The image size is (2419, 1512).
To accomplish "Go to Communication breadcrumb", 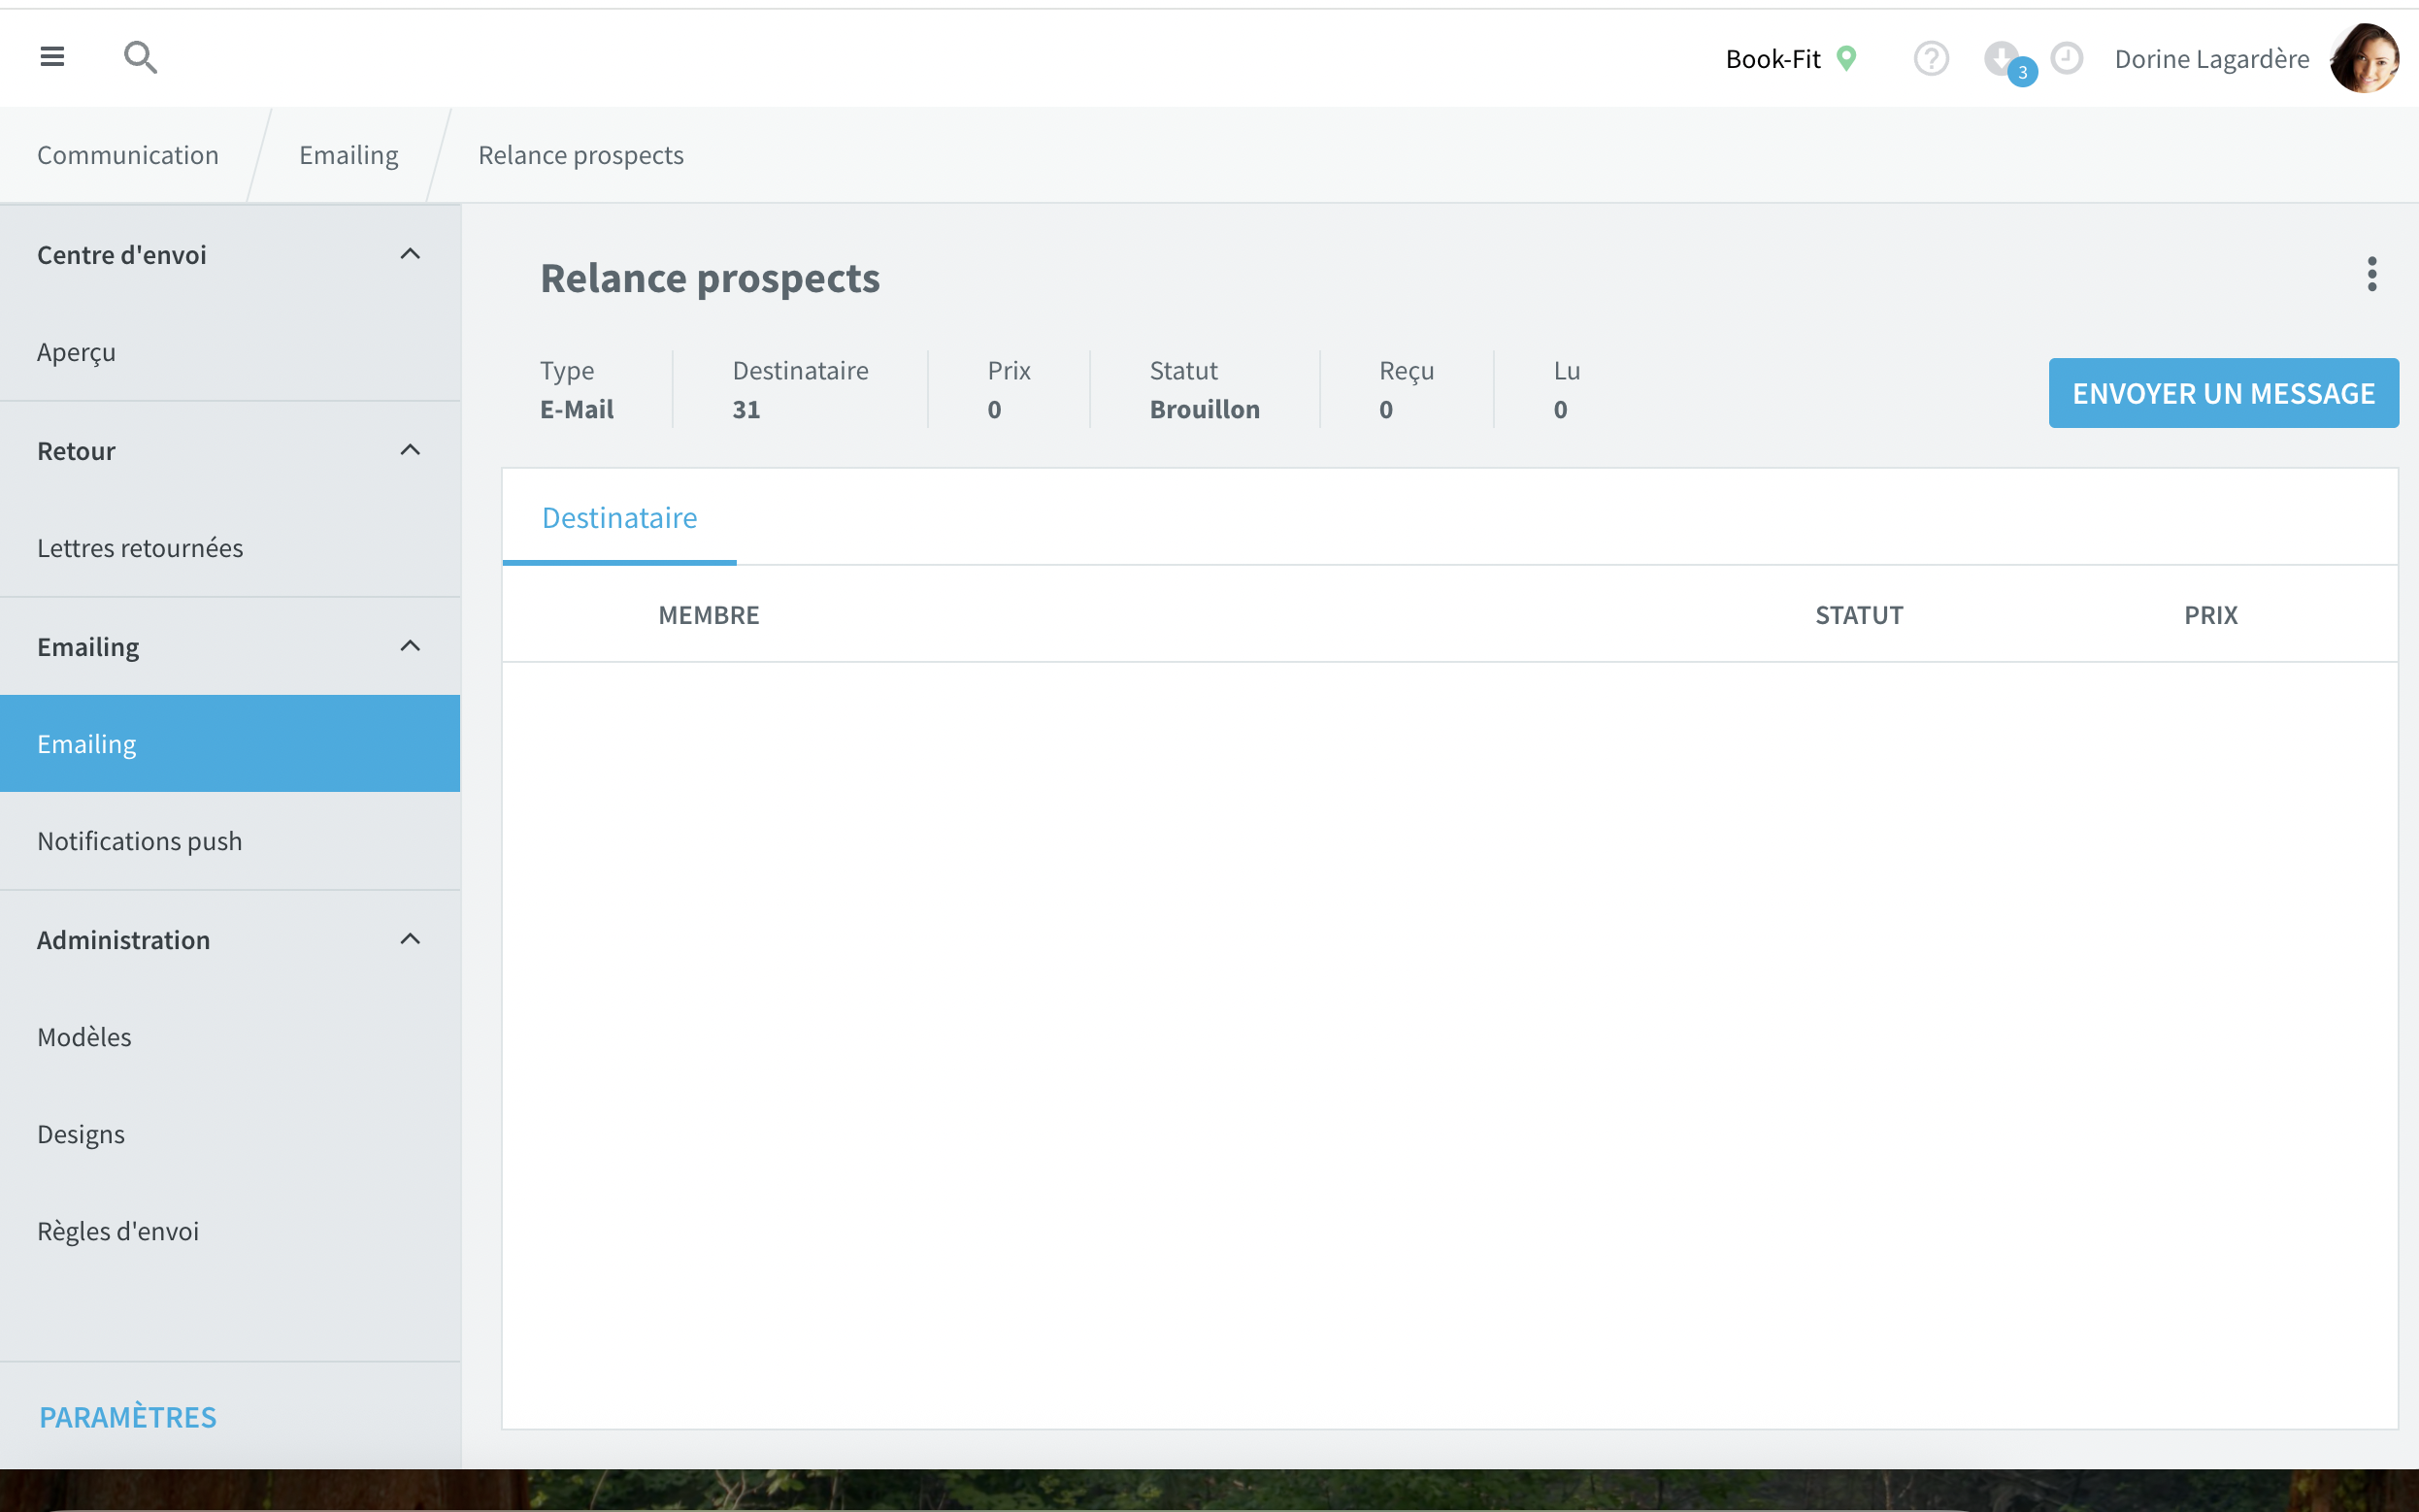I will pos(128,155).
